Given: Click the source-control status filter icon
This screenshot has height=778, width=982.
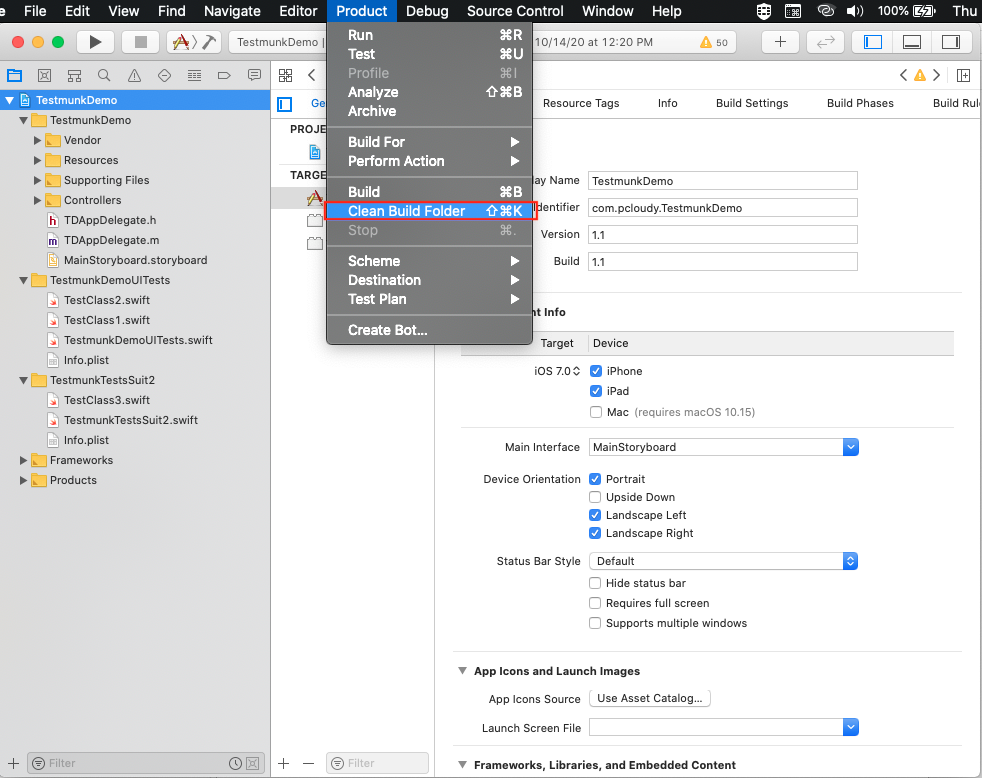Looking at the screenshot, I should pyautogui.click(x=252, y=763).
